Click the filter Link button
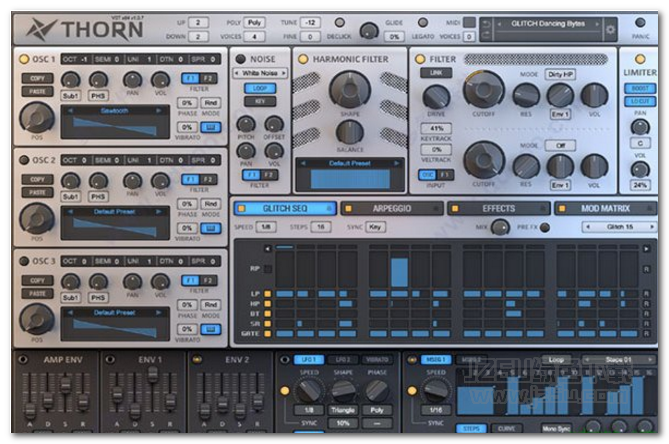Image resolution: width=669 pixels, height=444 pixels. point(436,73)
